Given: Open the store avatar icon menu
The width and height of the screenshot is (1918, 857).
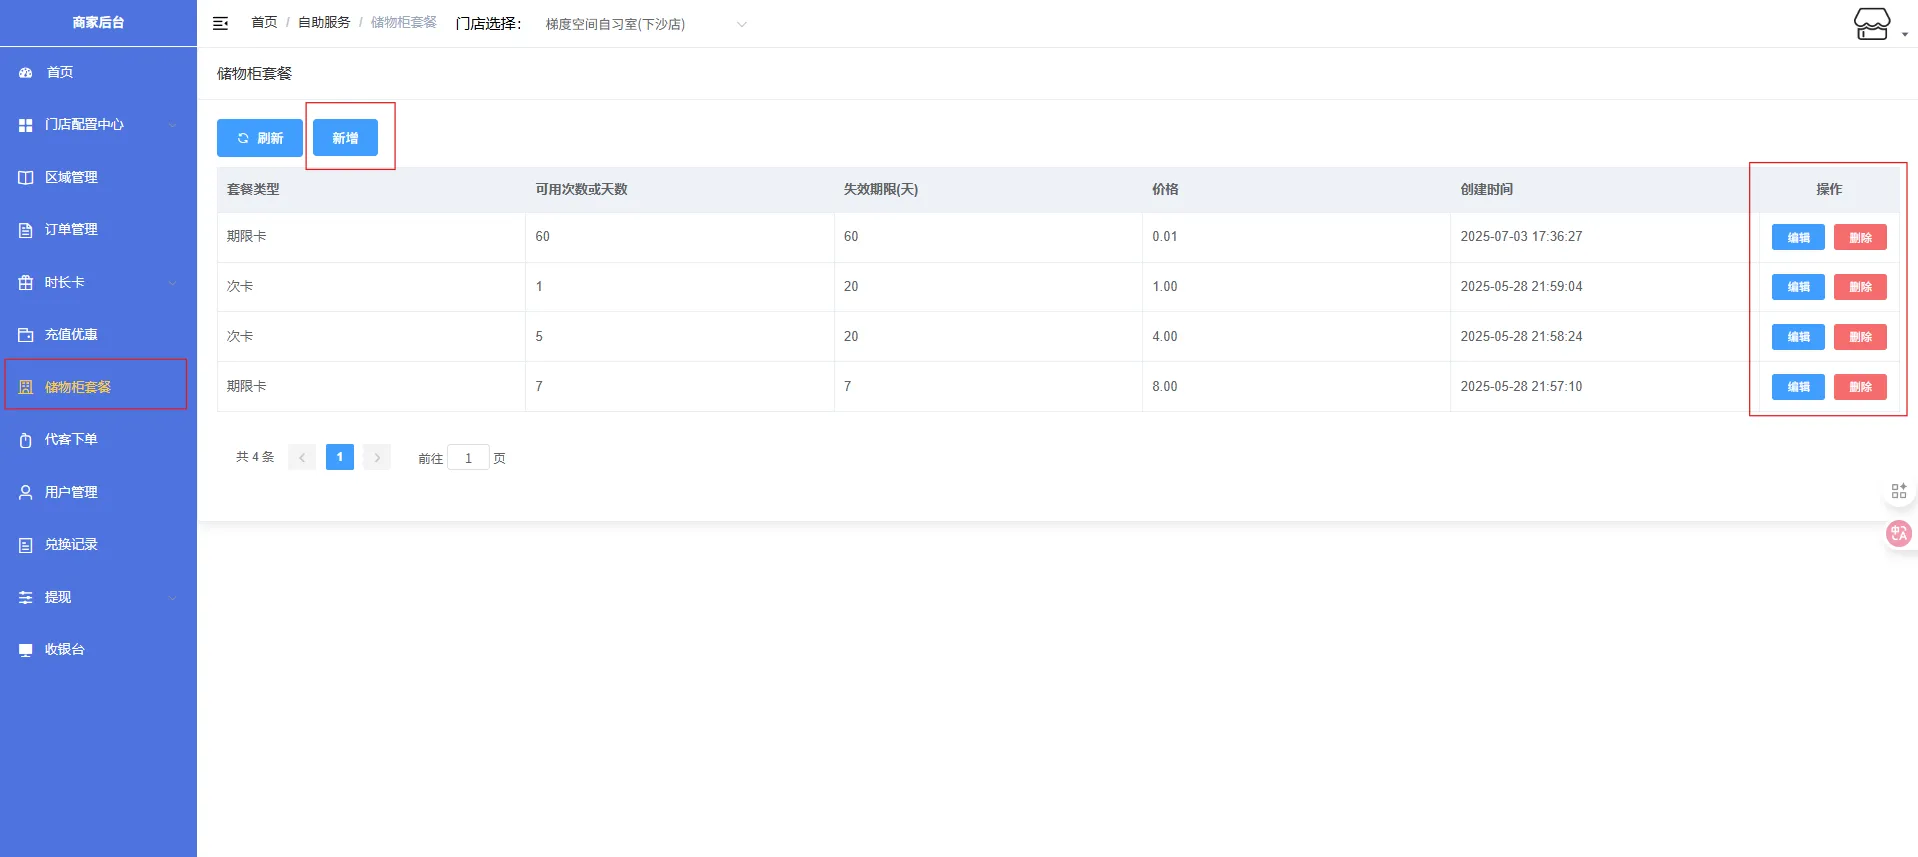Looking at the screenshot, I should click(x=1871, y=24).
